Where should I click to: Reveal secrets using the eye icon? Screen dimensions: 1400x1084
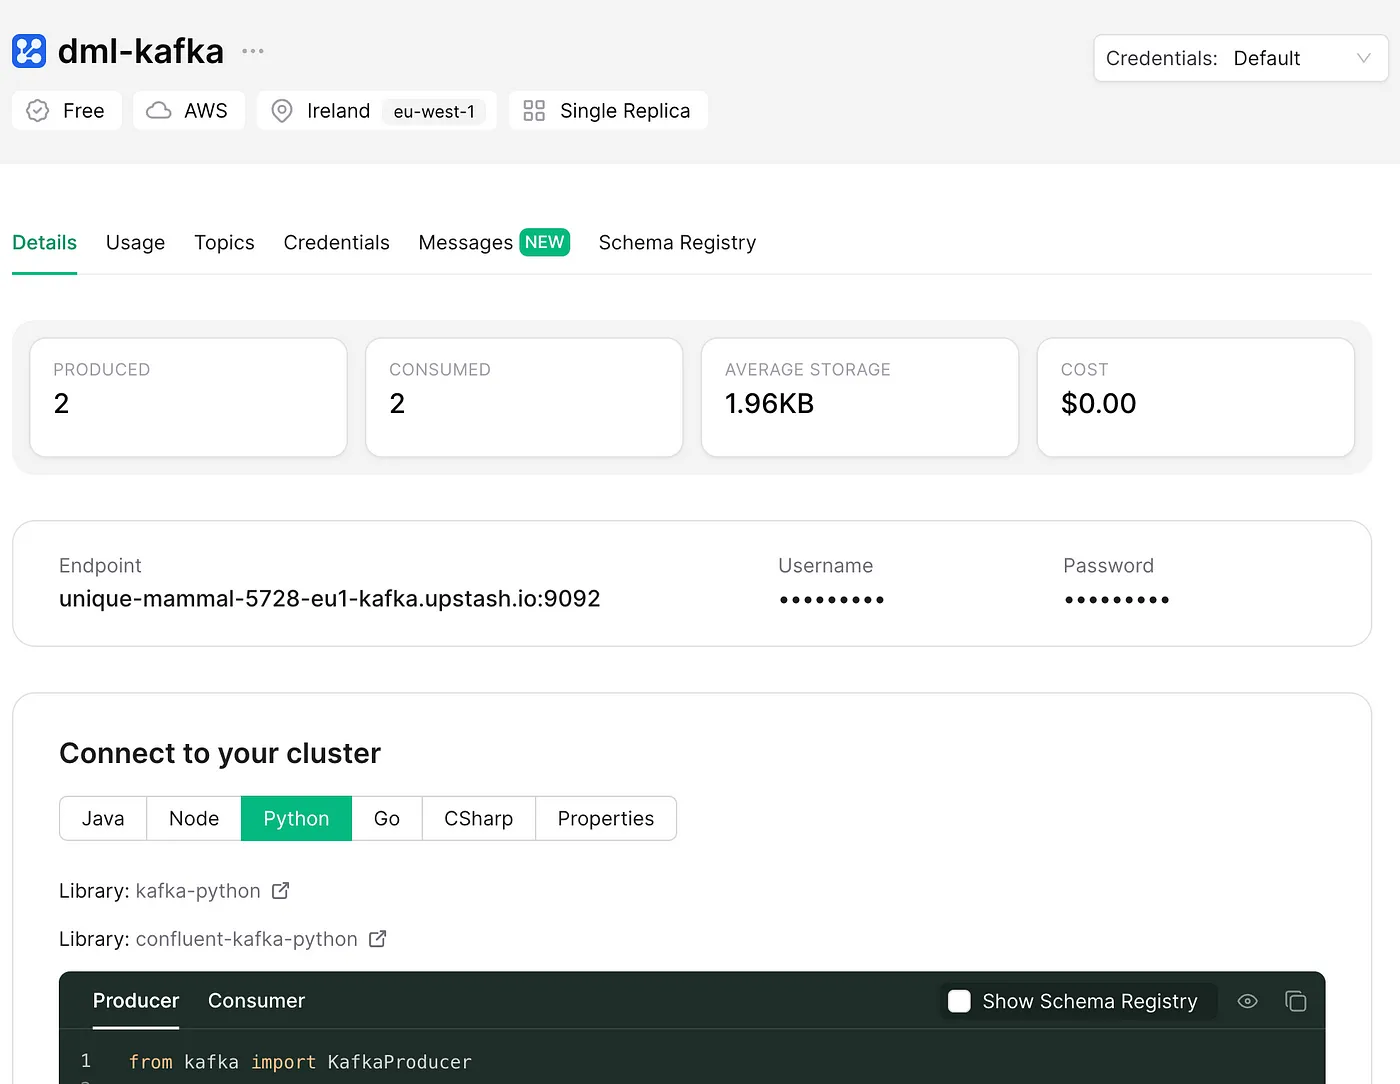(x=1247, y=1001)
